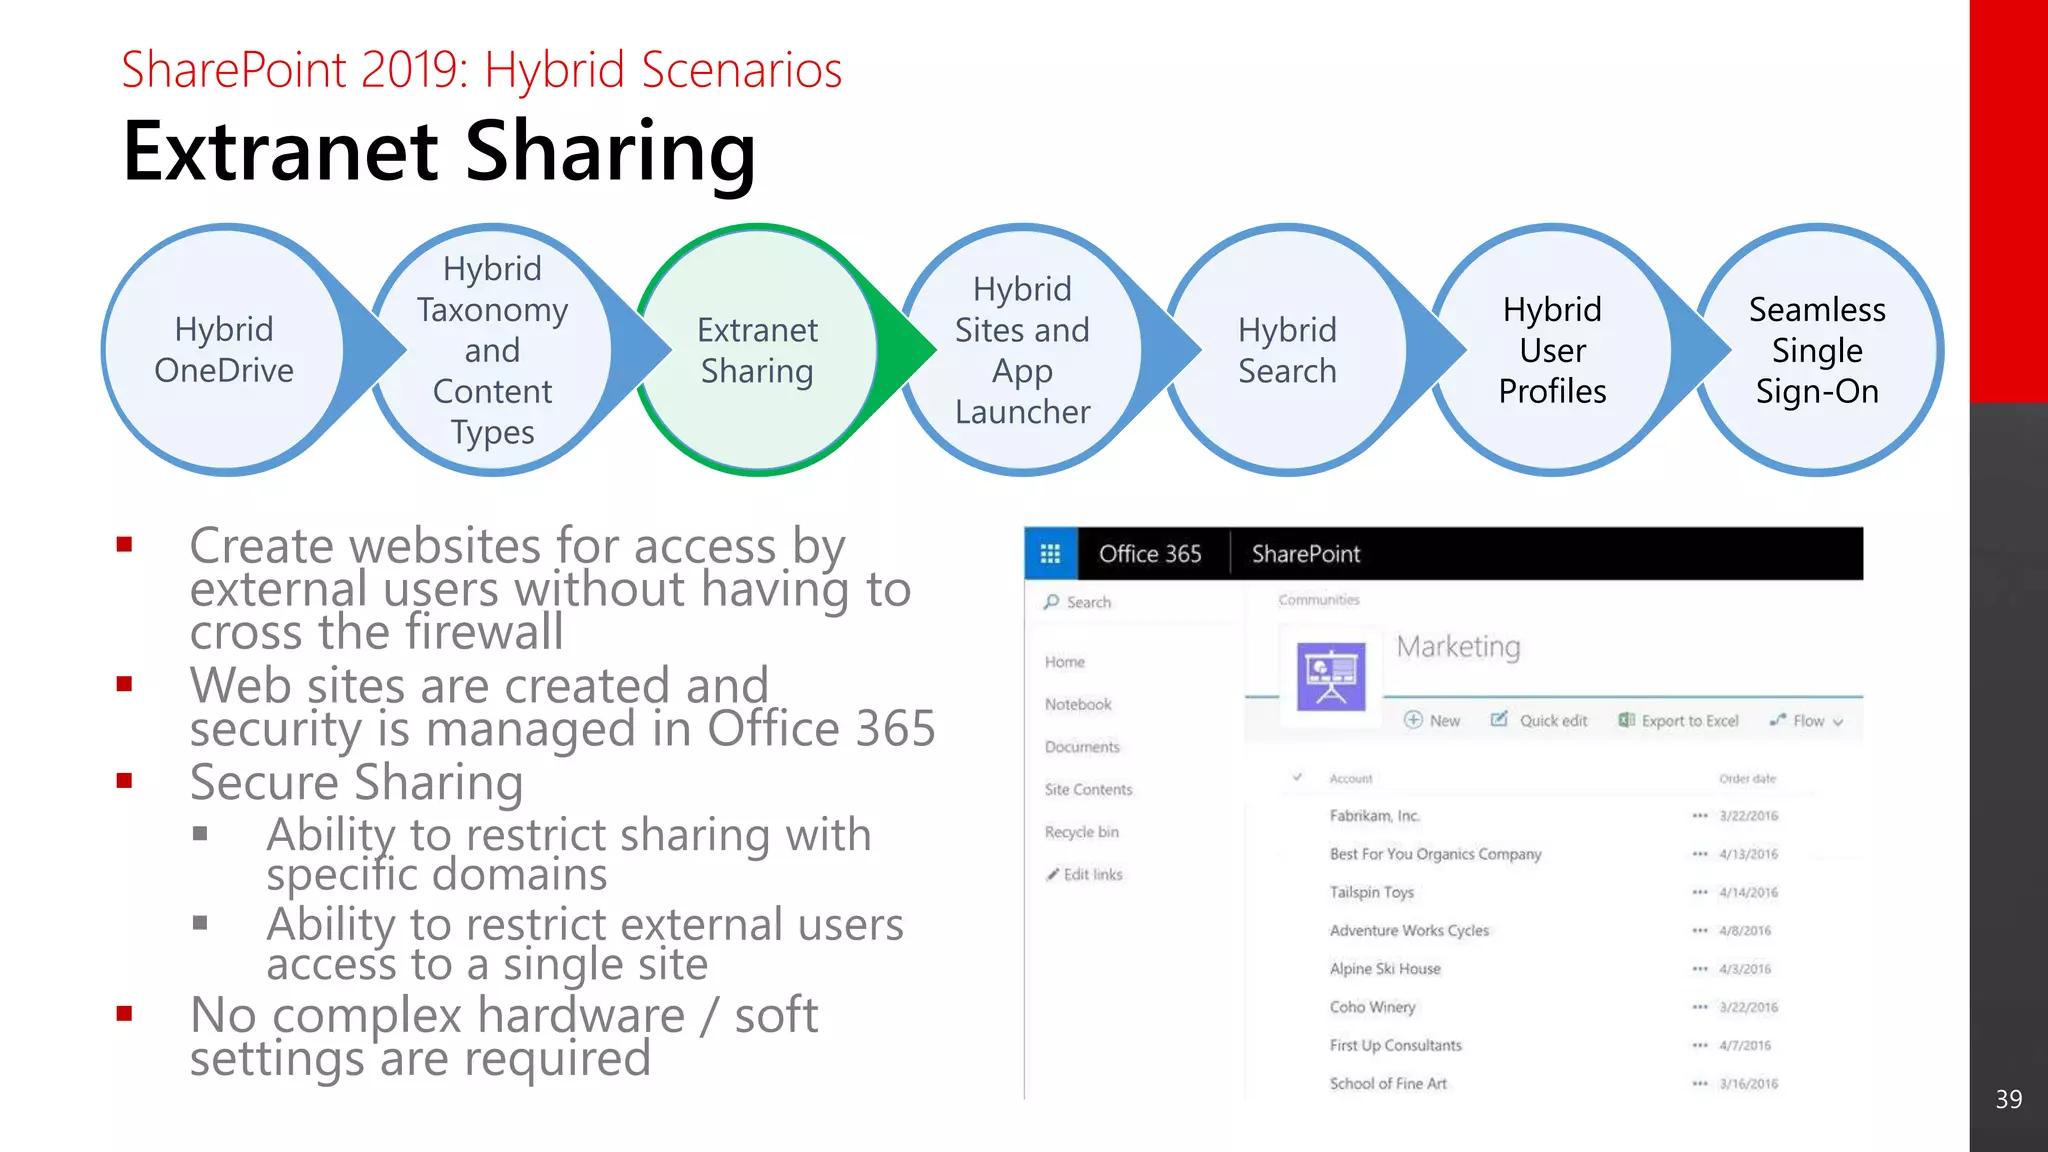Expand the Flow dropdown chevron

pos(1838,721)
